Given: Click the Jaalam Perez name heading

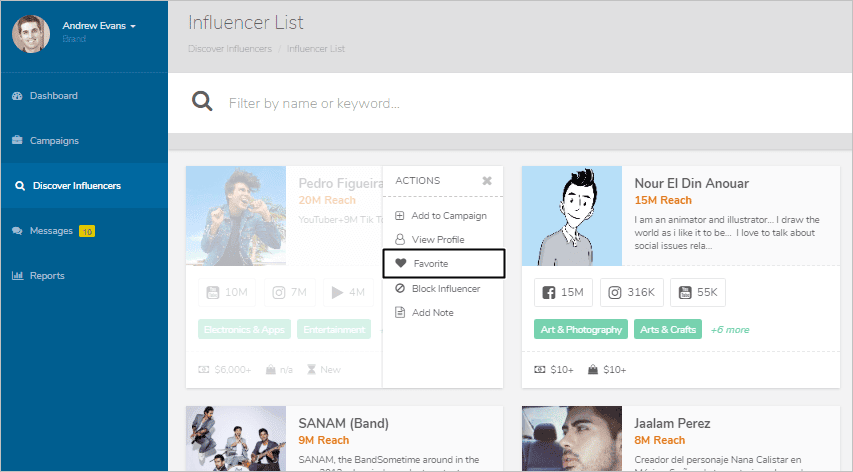Looking at the screenshot, I should pos(672,423).
